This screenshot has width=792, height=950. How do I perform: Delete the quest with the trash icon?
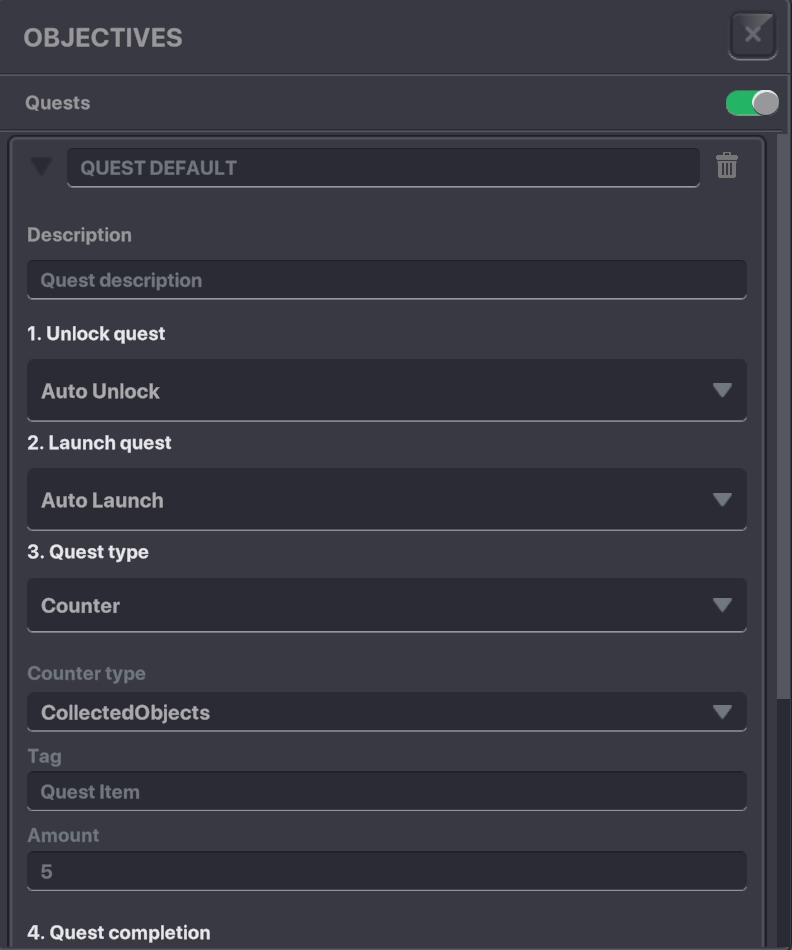pyautogui.click(x=727, y=166)
